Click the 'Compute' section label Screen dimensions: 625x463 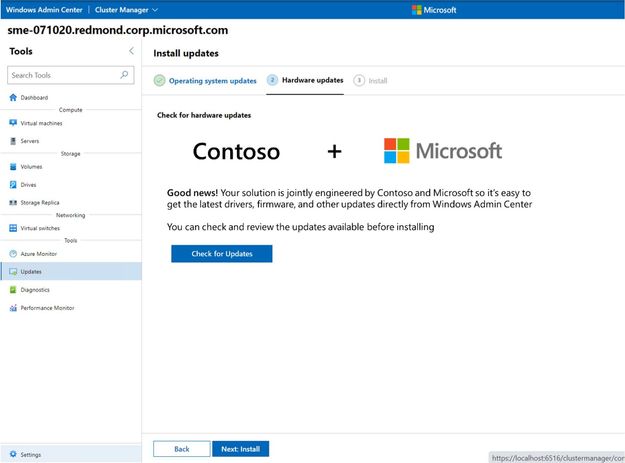tap(71, 110)
